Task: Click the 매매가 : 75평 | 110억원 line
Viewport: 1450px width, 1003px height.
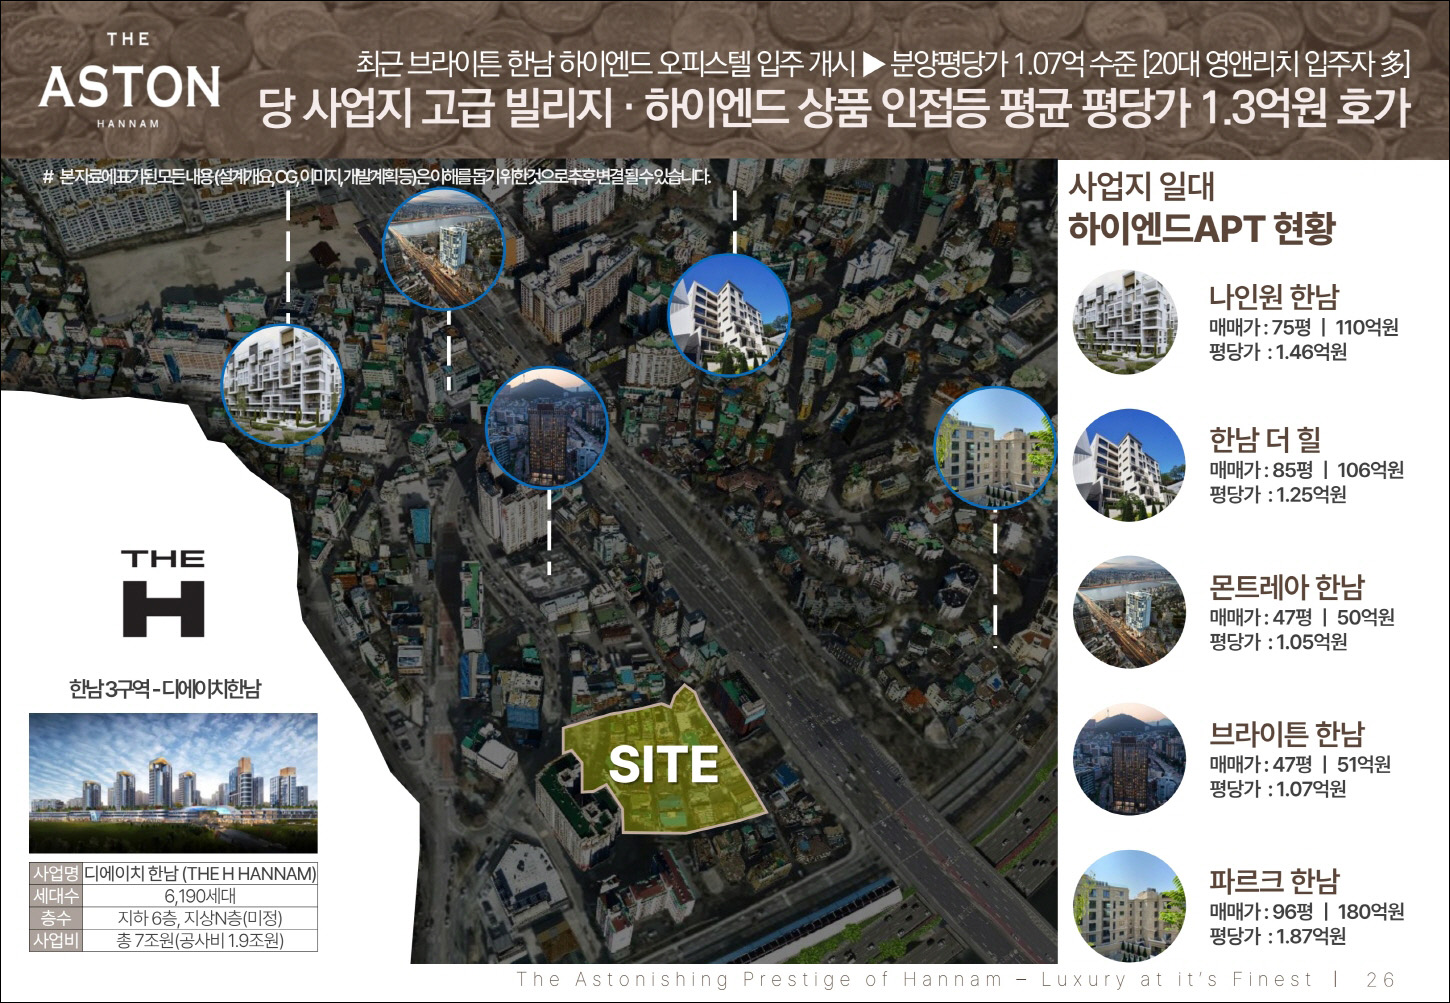Action: [1304, 328]
